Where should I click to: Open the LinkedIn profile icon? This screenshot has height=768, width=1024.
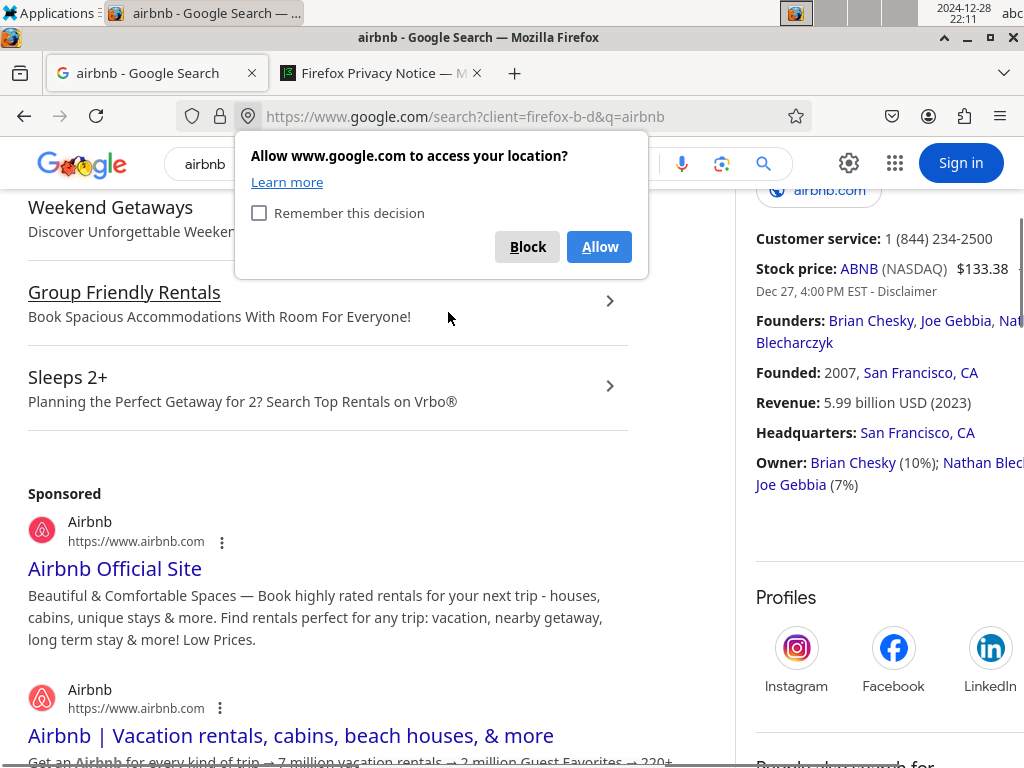pyautogui.click(x=990, y=648)
